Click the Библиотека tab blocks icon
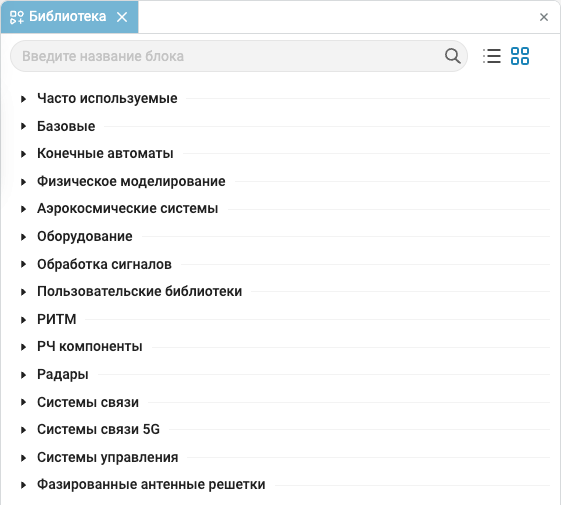Image resolution: width=561 pixels, height=505 pixels. coord(17,17)
